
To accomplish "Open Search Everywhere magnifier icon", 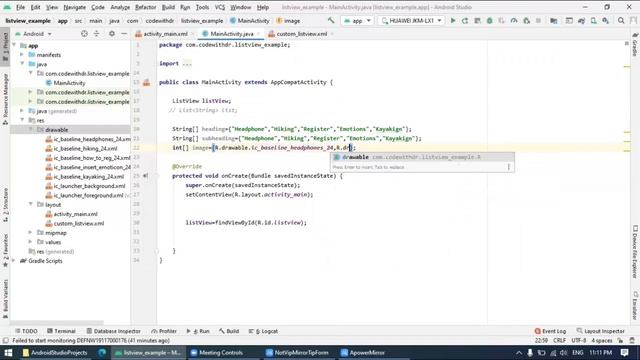I will tap(621, 20).
